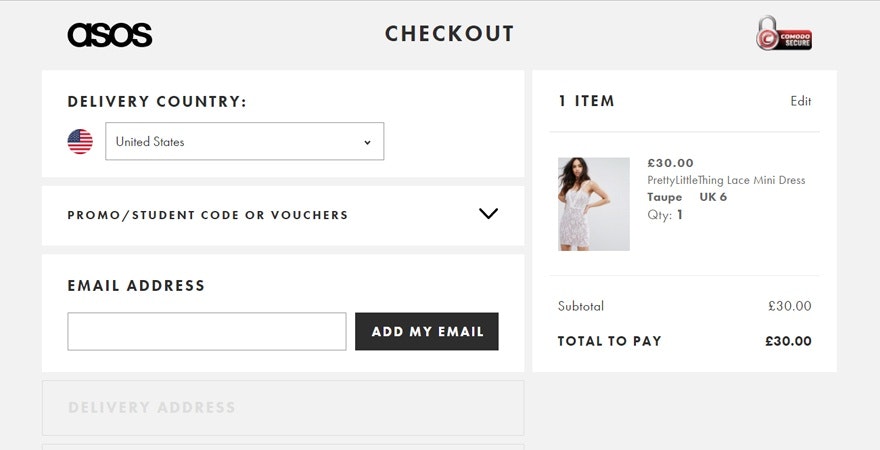Click the country selector's small arrow
The width and height of the screenshot is (880, 450).
tap(367, 142)
